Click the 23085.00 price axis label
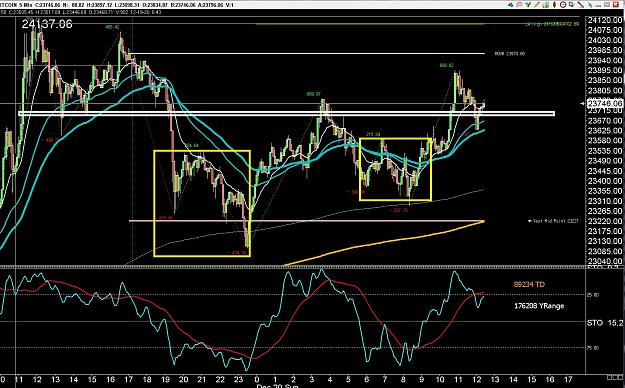The width and height of the screenshot is (625, 388). (x=605, y=251)
